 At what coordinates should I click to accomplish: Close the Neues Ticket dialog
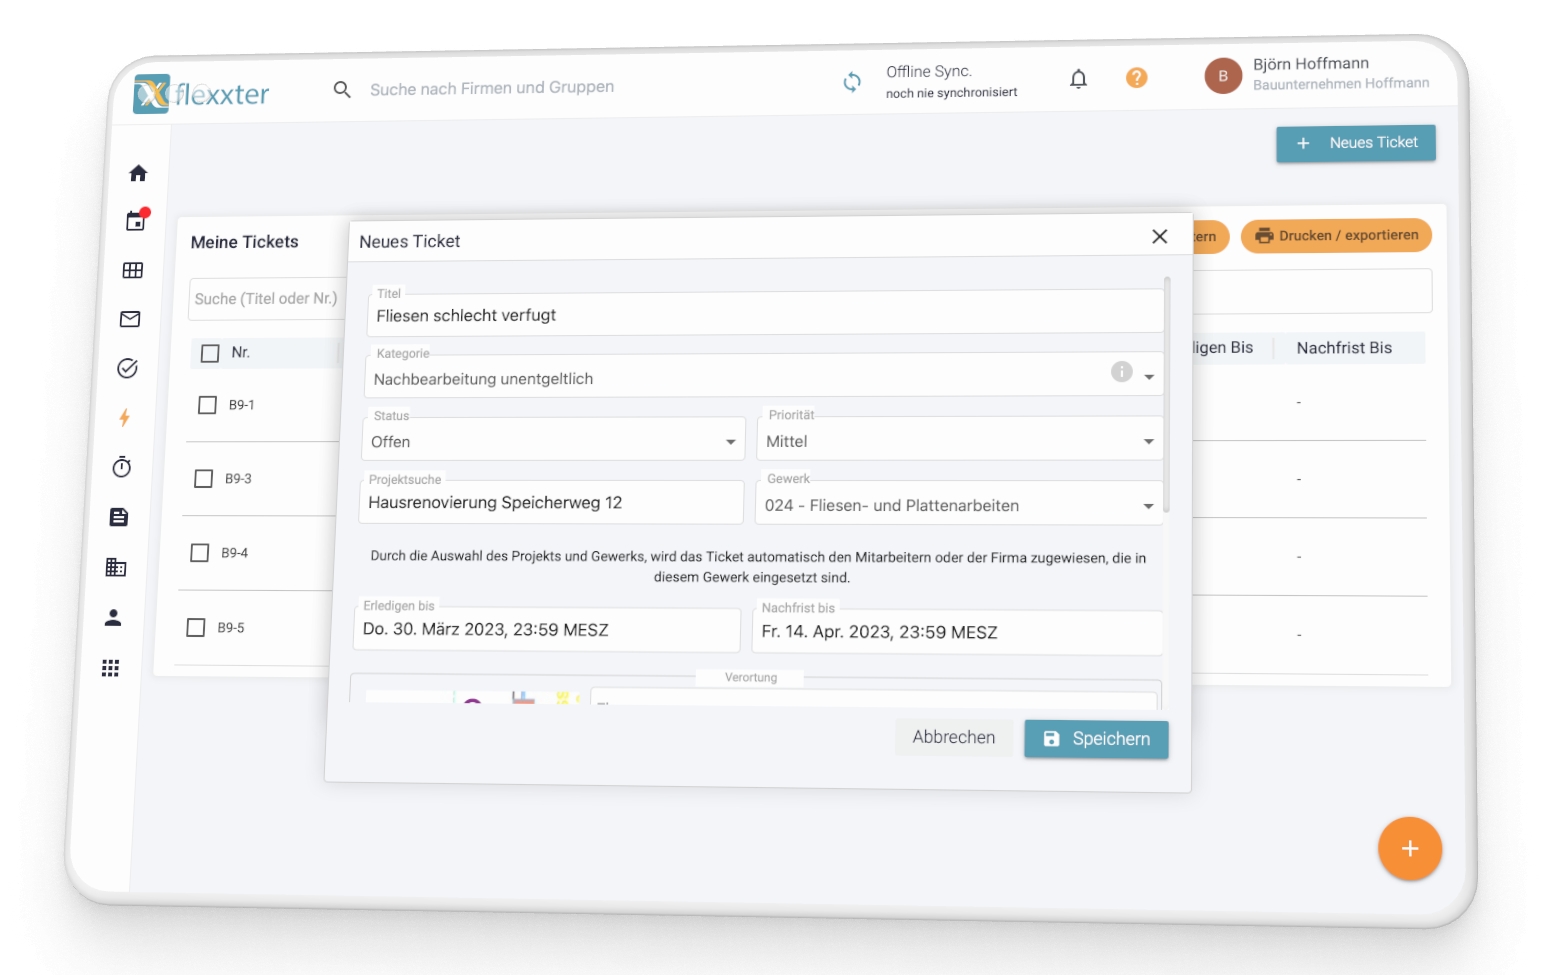tap(1160, 236)
